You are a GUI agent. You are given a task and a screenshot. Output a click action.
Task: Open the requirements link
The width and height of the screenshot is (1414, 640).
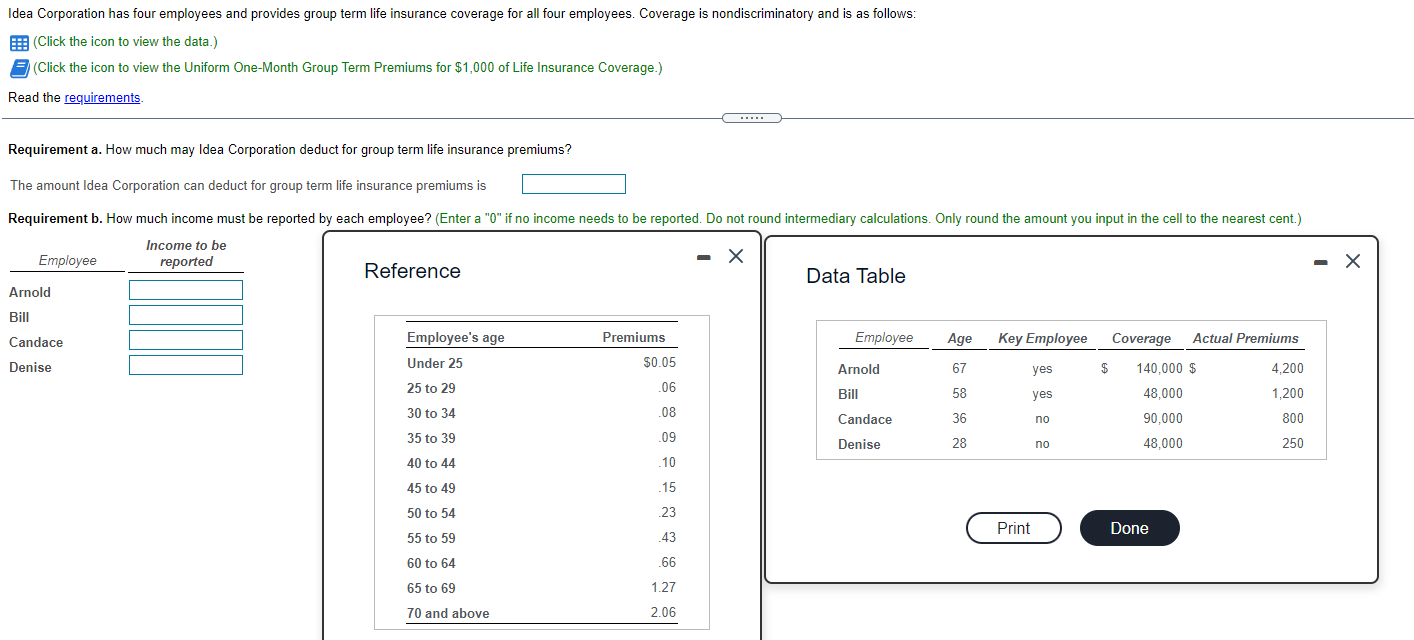pyautogui.click(x=102, y=97)
